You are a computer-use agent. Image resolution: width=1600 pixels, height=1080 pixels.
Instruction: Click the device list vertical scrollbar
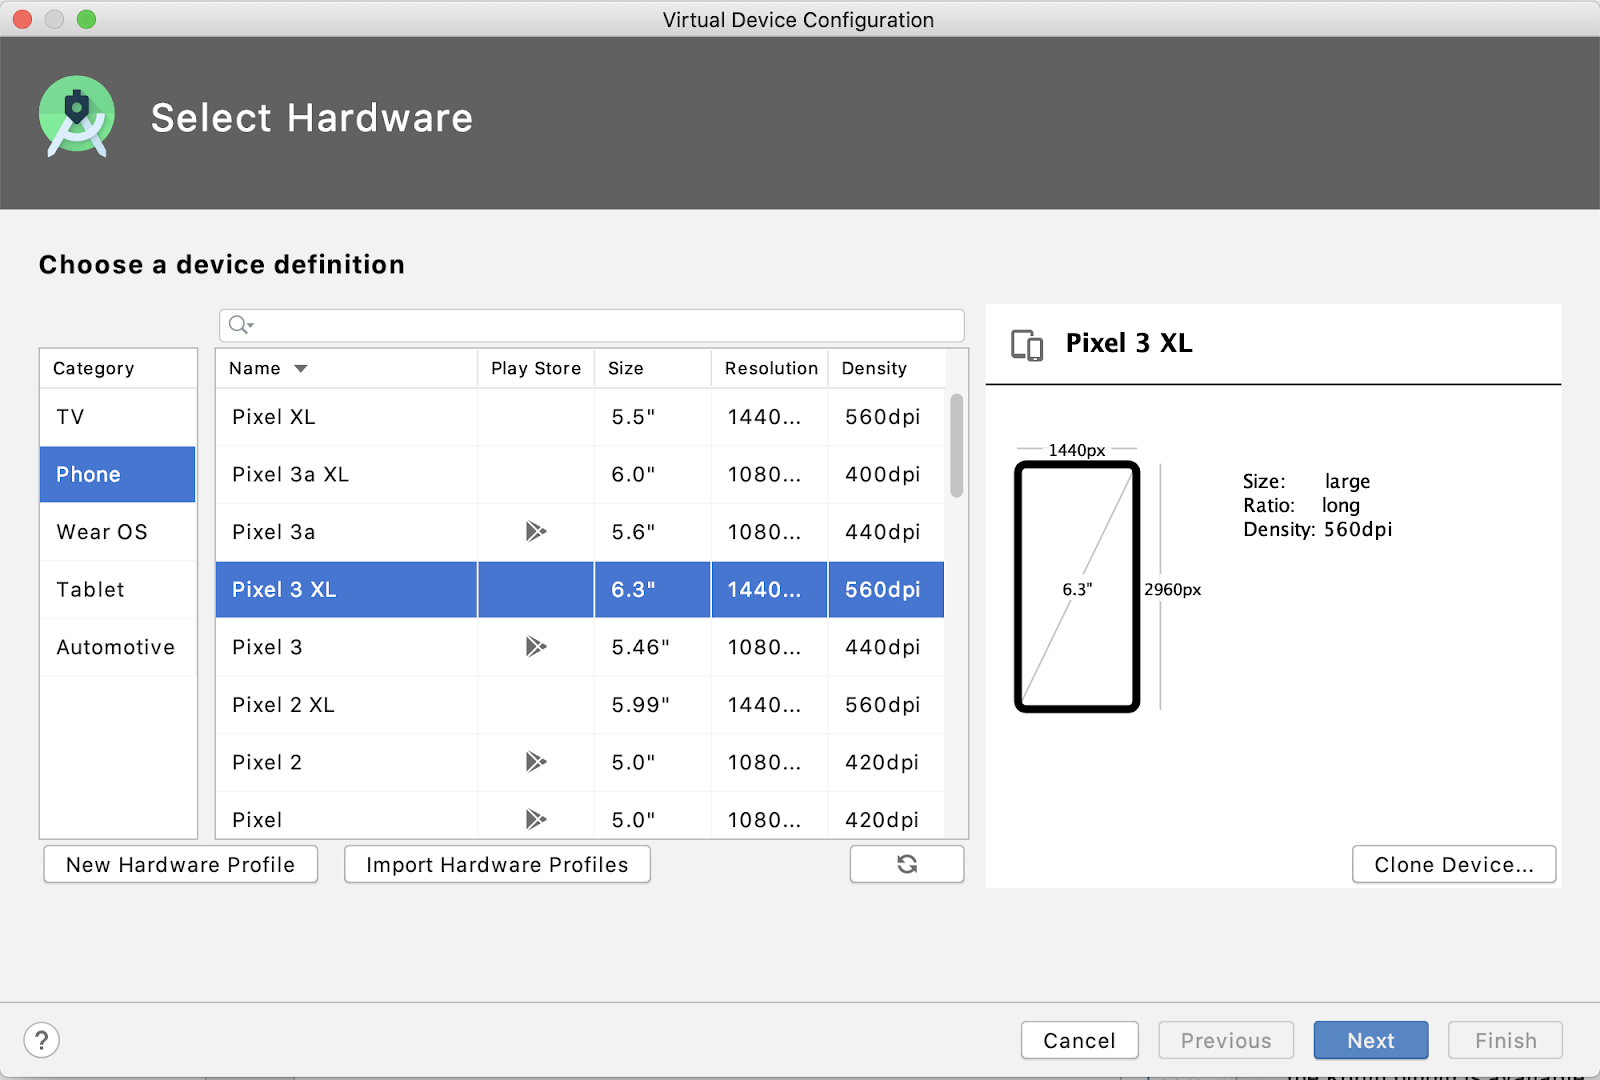point(956,446)
